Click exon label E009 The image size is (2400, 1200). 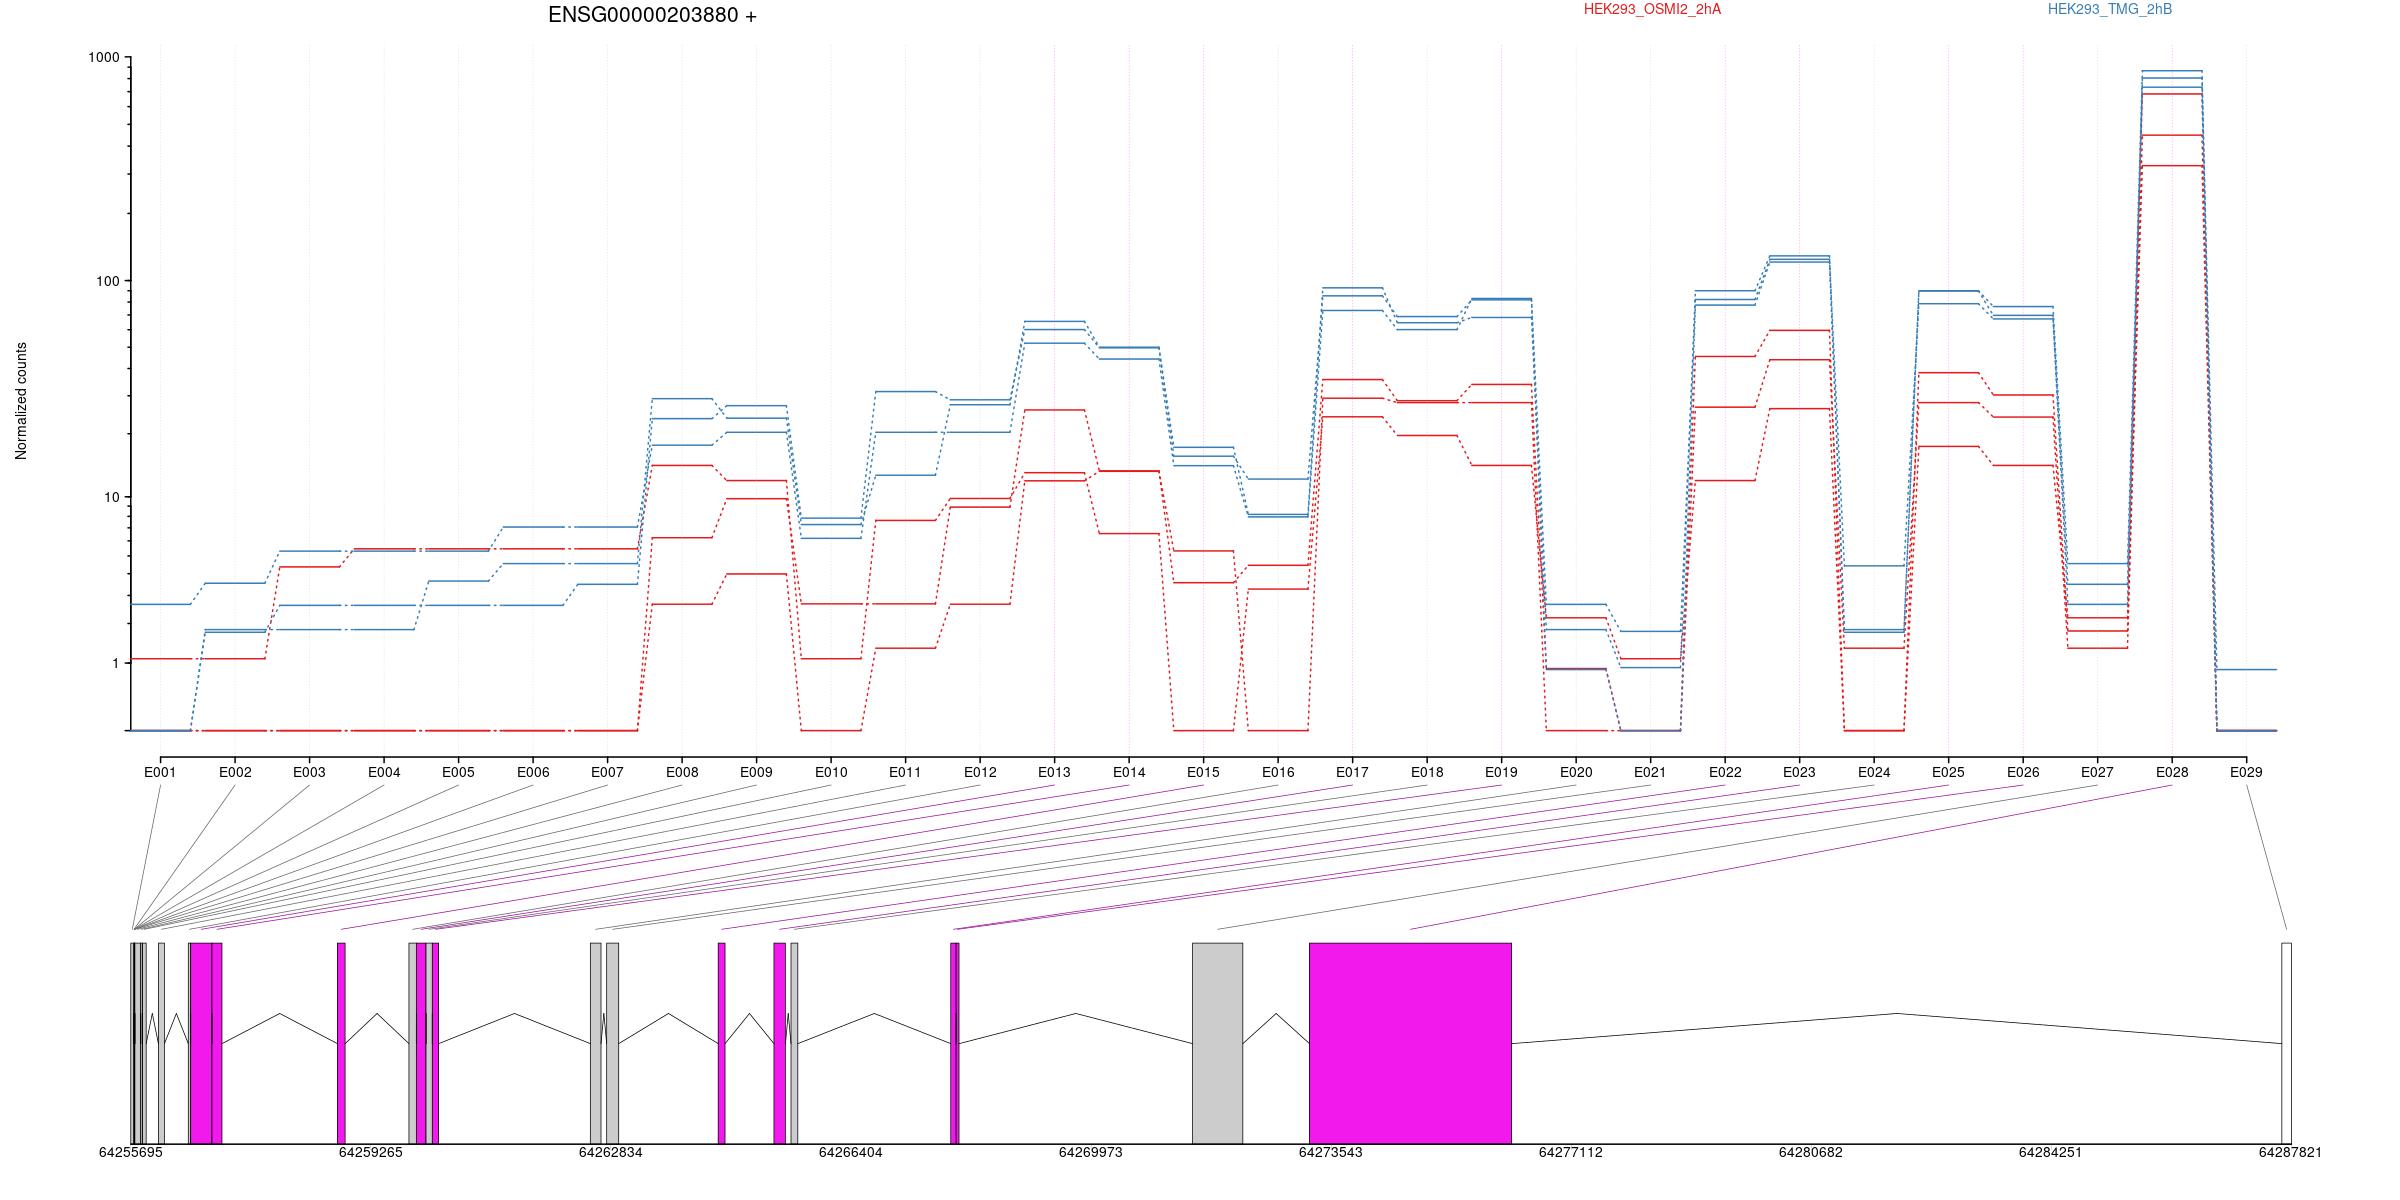(756, 772)
